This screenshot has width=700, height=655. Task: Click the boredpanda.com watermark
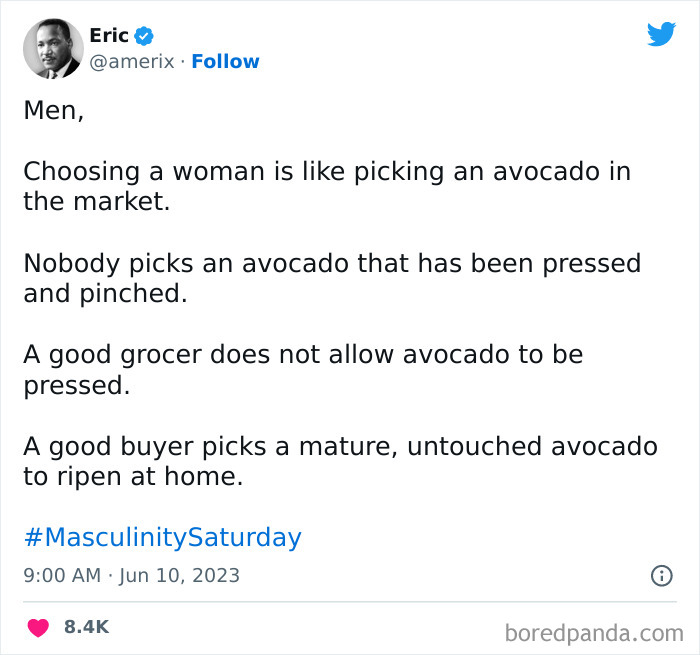pyautogui.click(x=593, y=632)
